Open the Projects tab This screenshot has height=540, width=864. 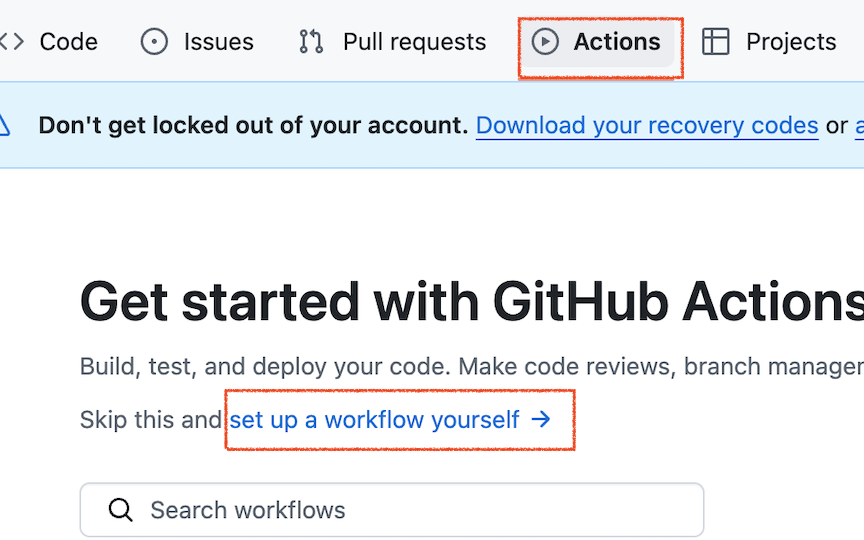point(790,42)
